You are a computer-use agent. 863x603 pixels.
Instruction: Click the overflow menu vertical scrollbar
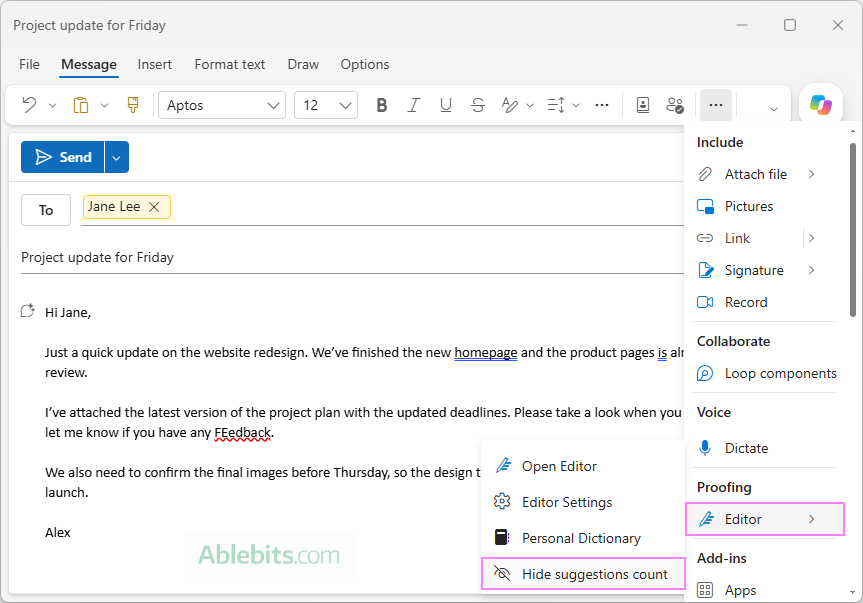[x=853, y=230]
